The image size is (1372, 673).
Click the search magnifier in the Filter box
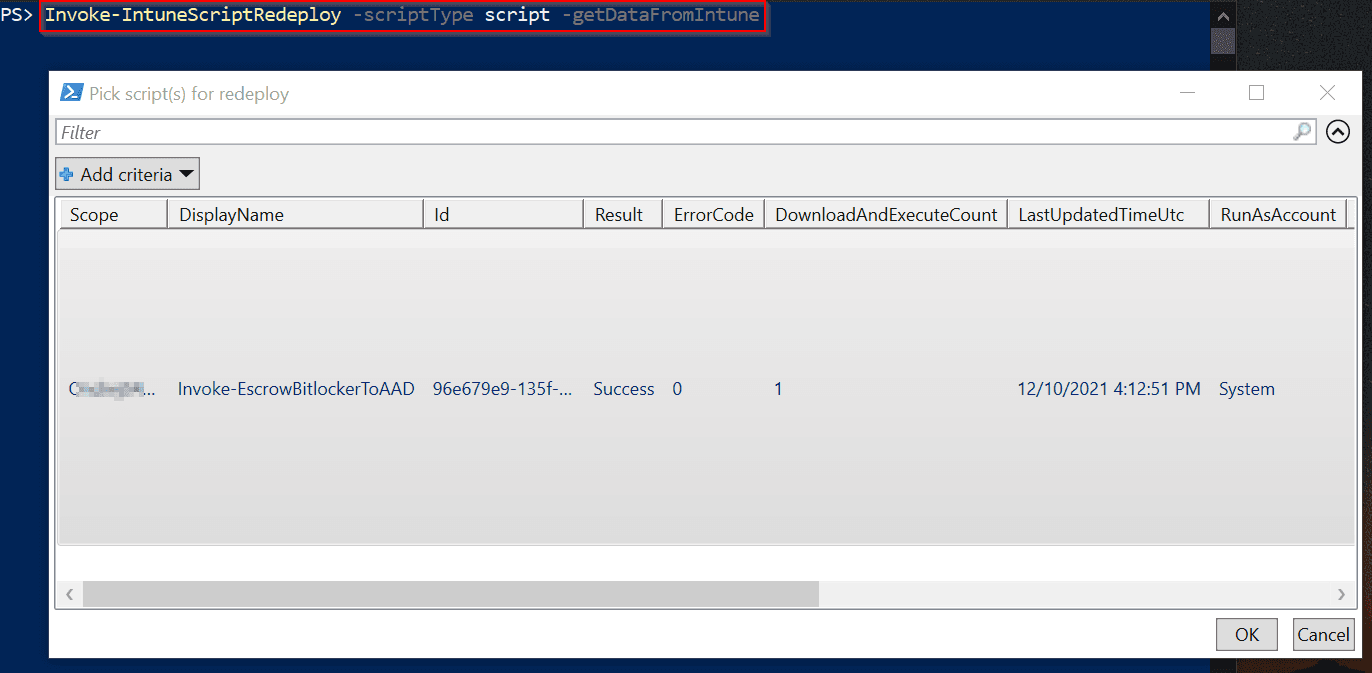point(1301,131)
